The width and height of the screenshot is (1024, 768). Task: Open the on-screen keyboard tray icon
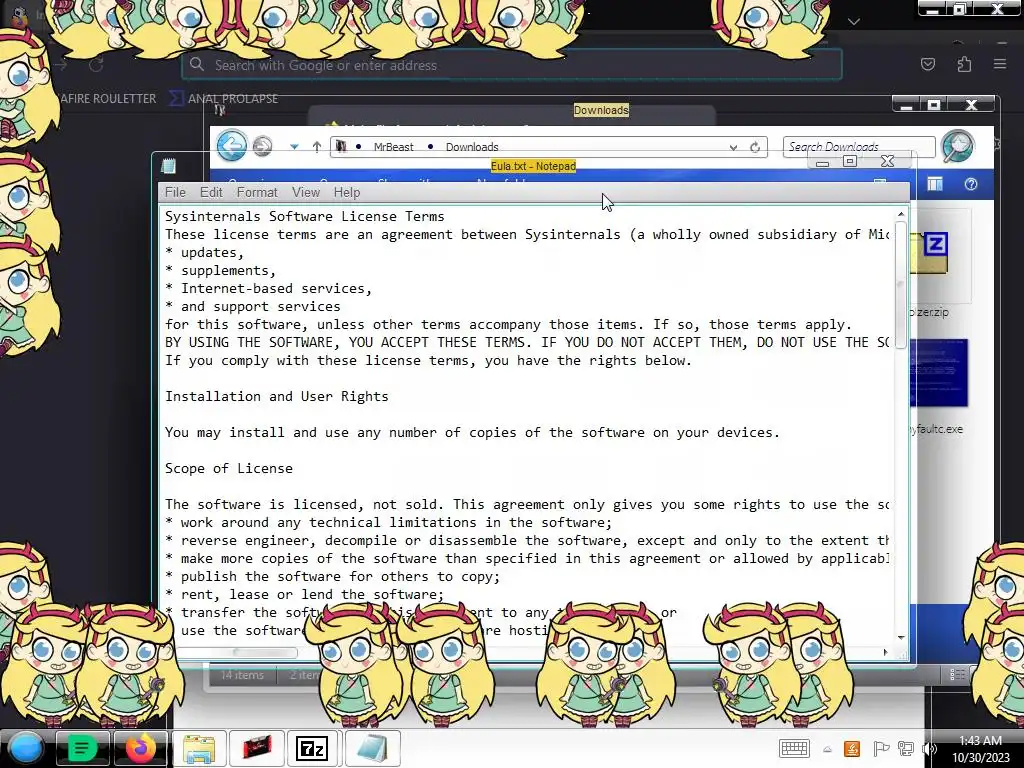[x=794, y=748]
